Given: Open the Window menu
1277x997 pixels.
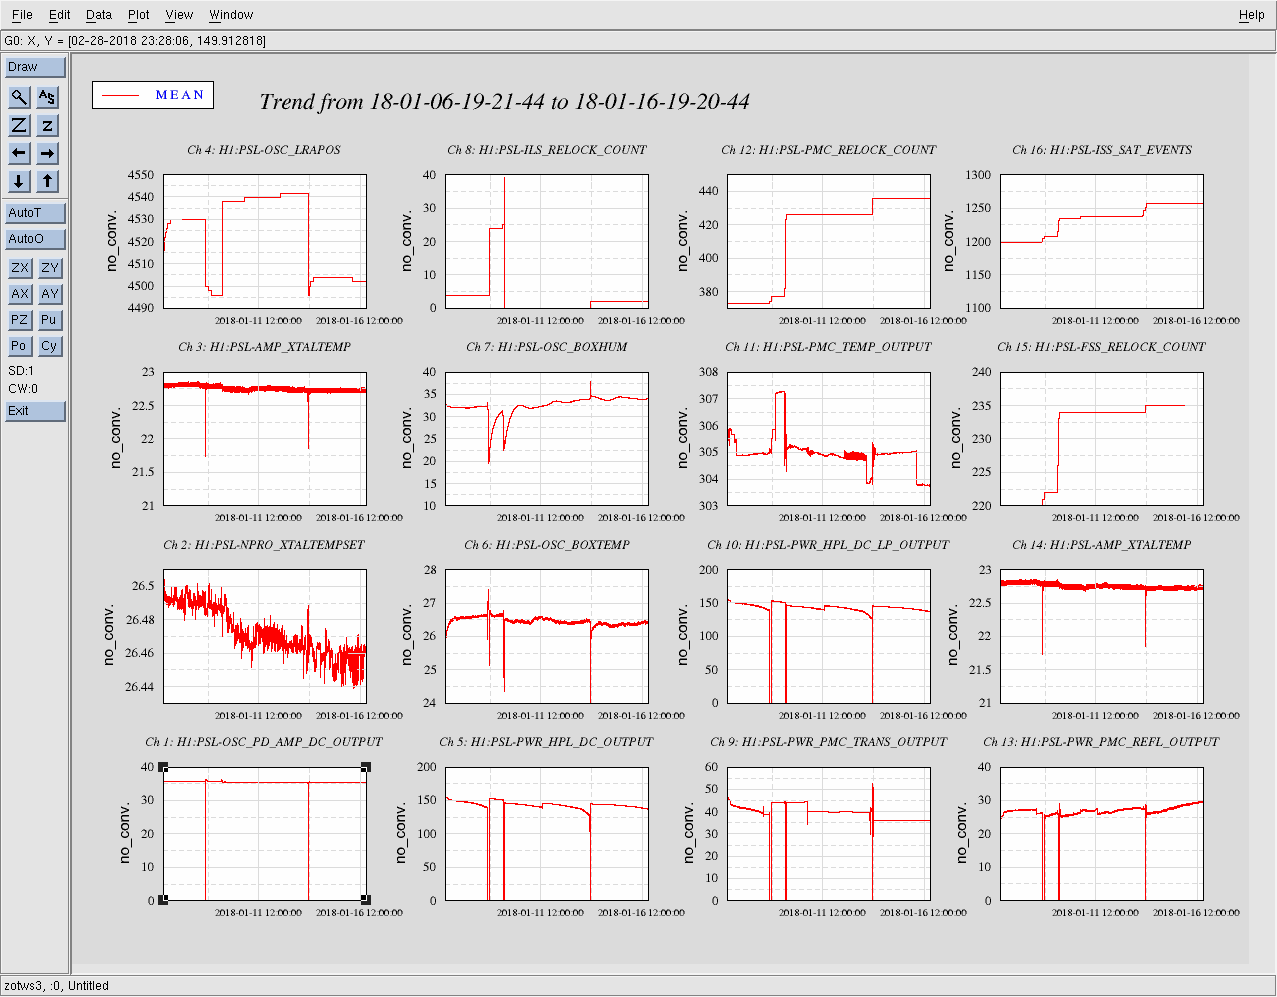Looking at the screenshot, I should click(x=231, y=15).
